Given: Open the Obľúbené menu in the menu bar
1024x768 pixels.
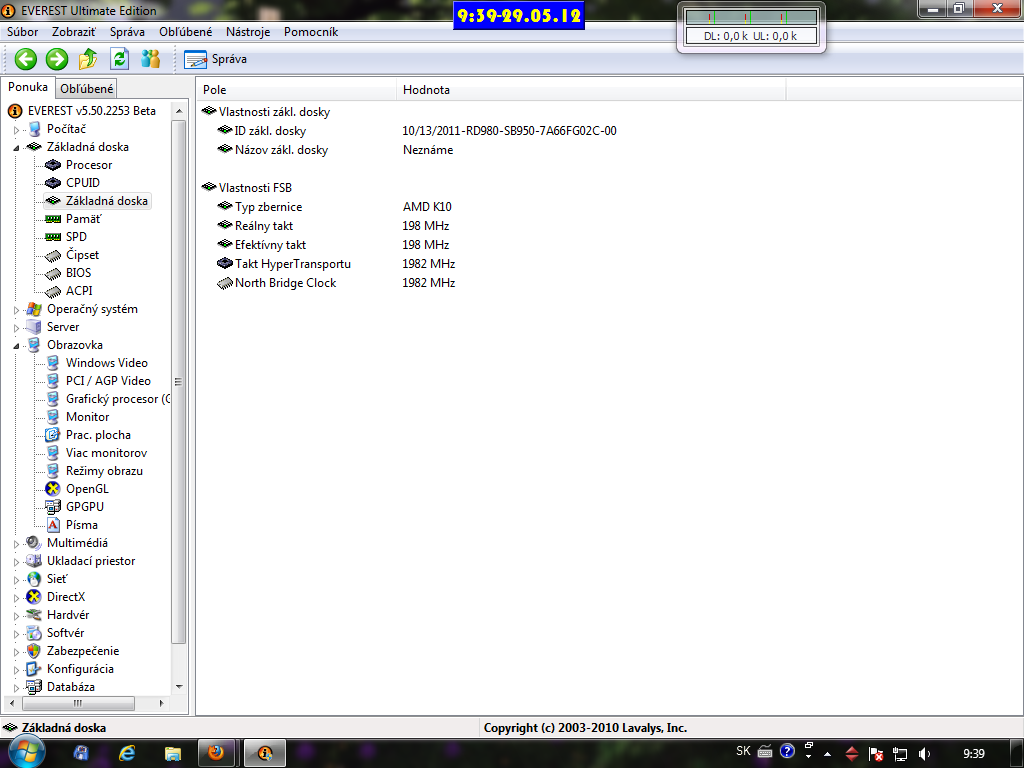Looking at the screenshot, I should click(185, 32).
